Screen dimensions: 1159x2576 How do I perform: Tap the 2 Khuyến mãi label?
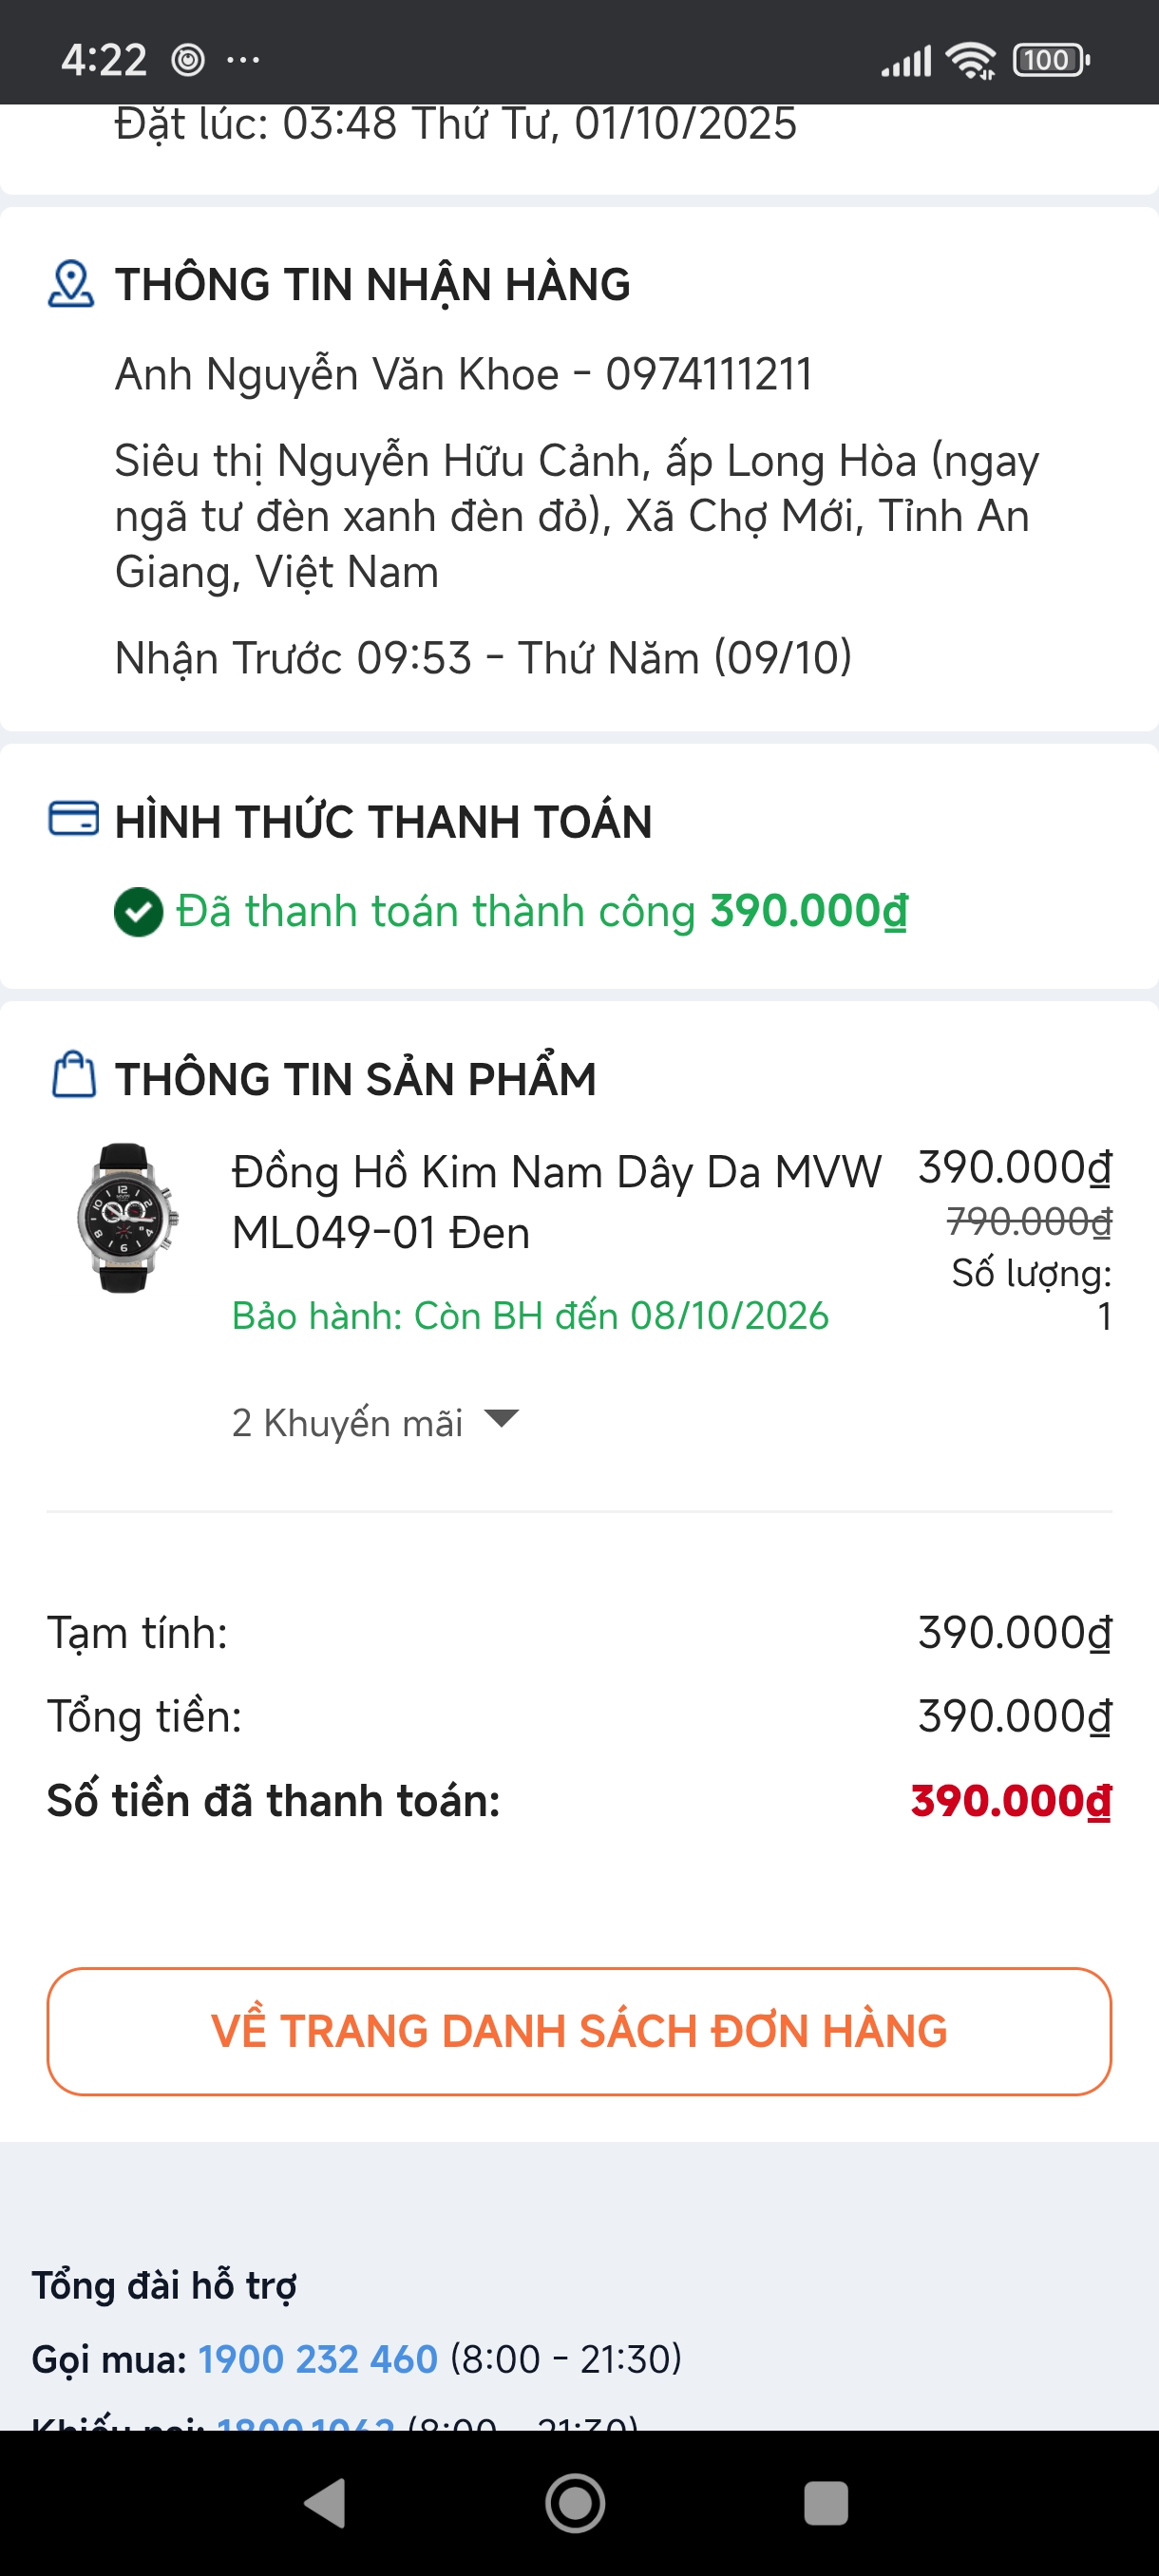coord(347,1422)
